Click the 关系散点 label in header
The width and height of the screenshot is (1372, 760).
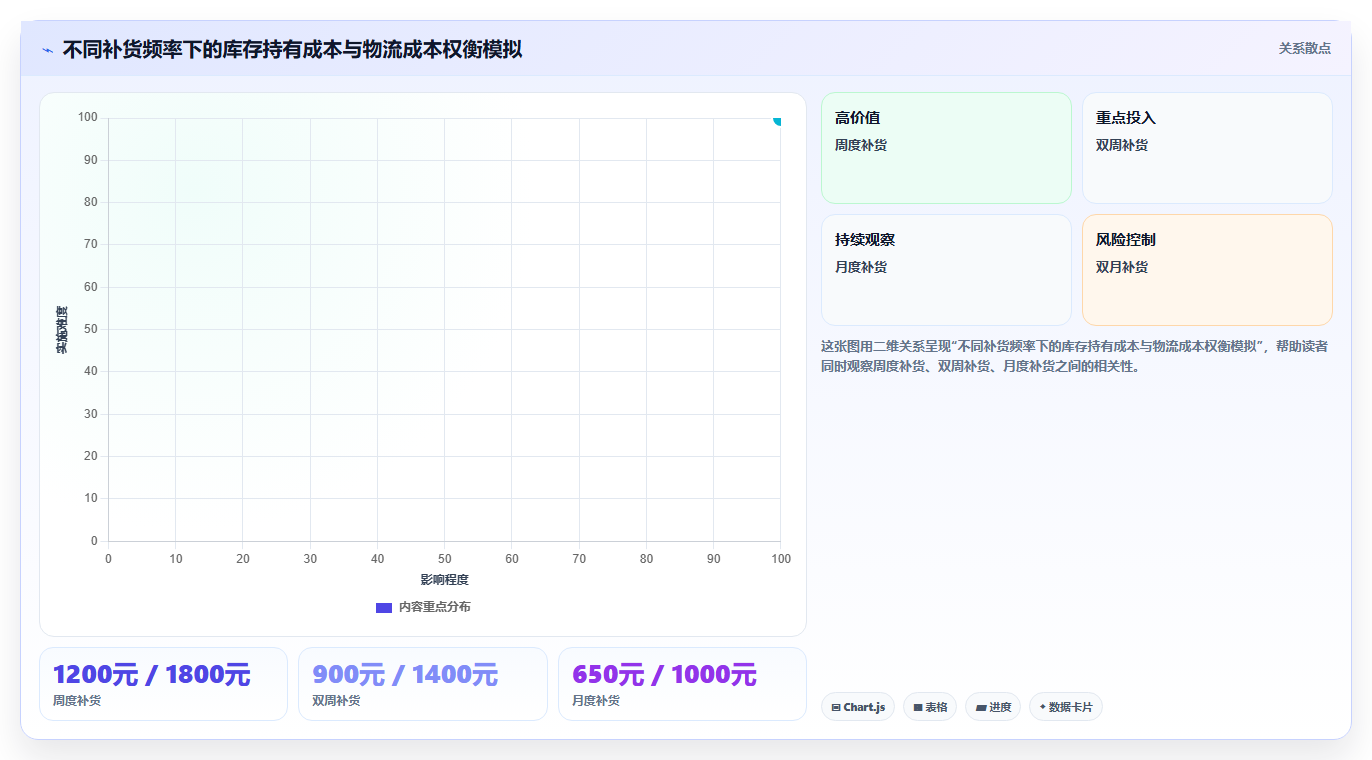click(1305, 48)
